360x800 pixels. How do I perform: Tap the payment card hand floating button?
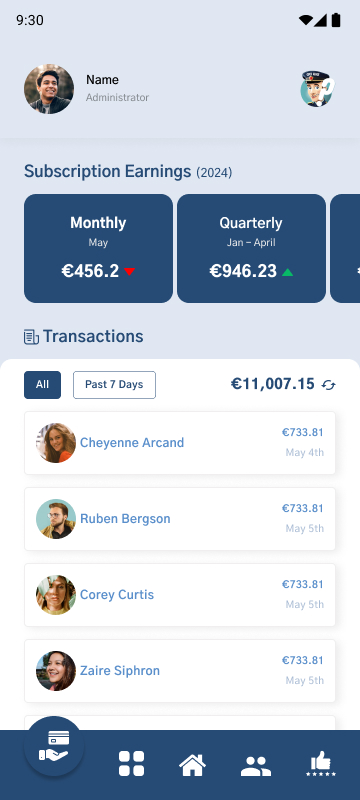[x=54, y=746]
